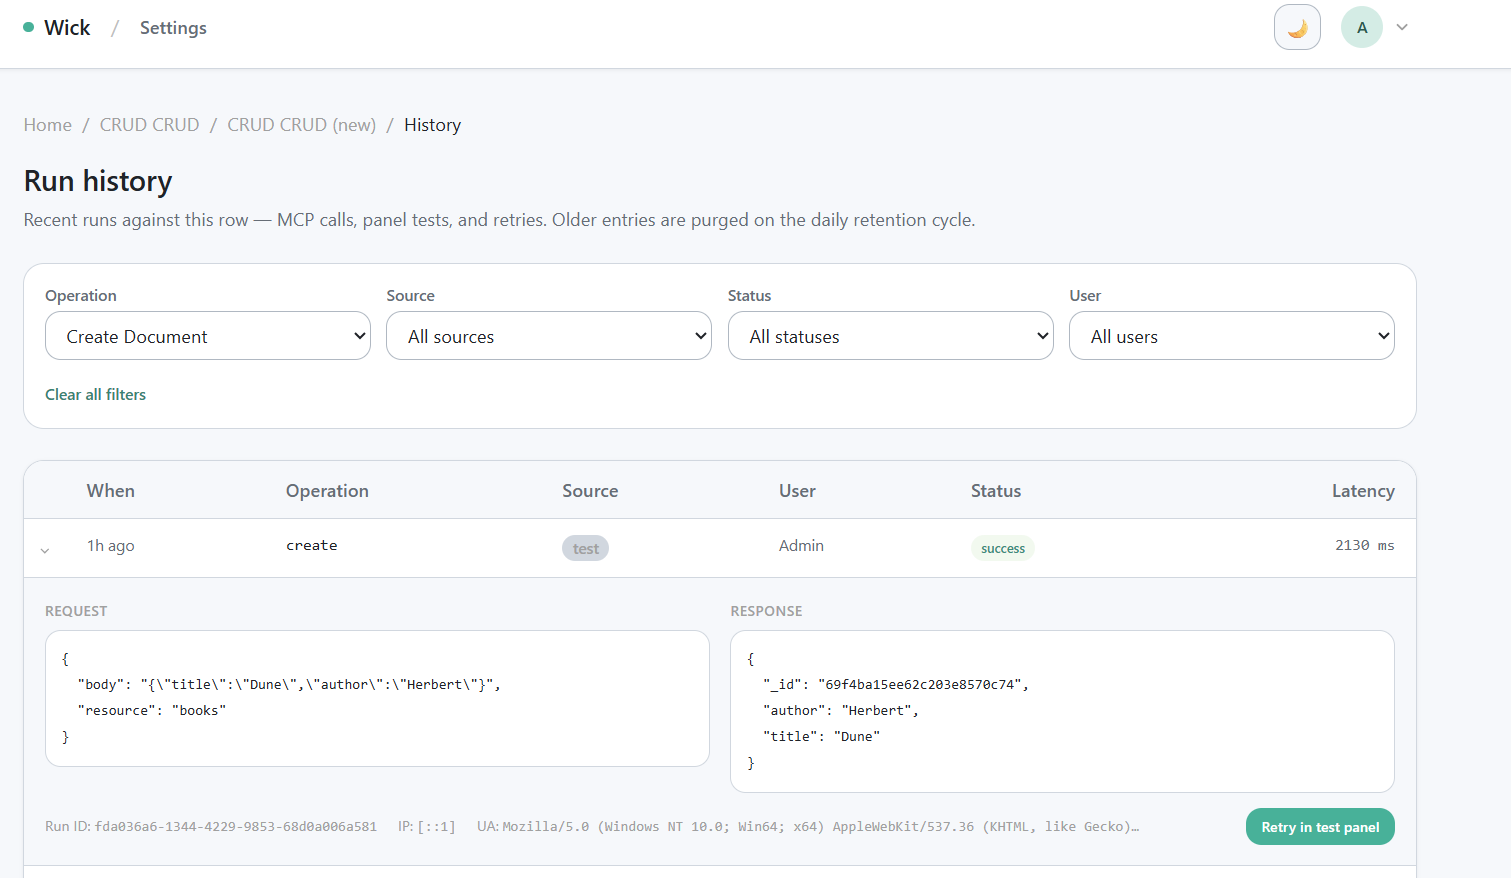Open the All users dropdown

coord(1232,336)
